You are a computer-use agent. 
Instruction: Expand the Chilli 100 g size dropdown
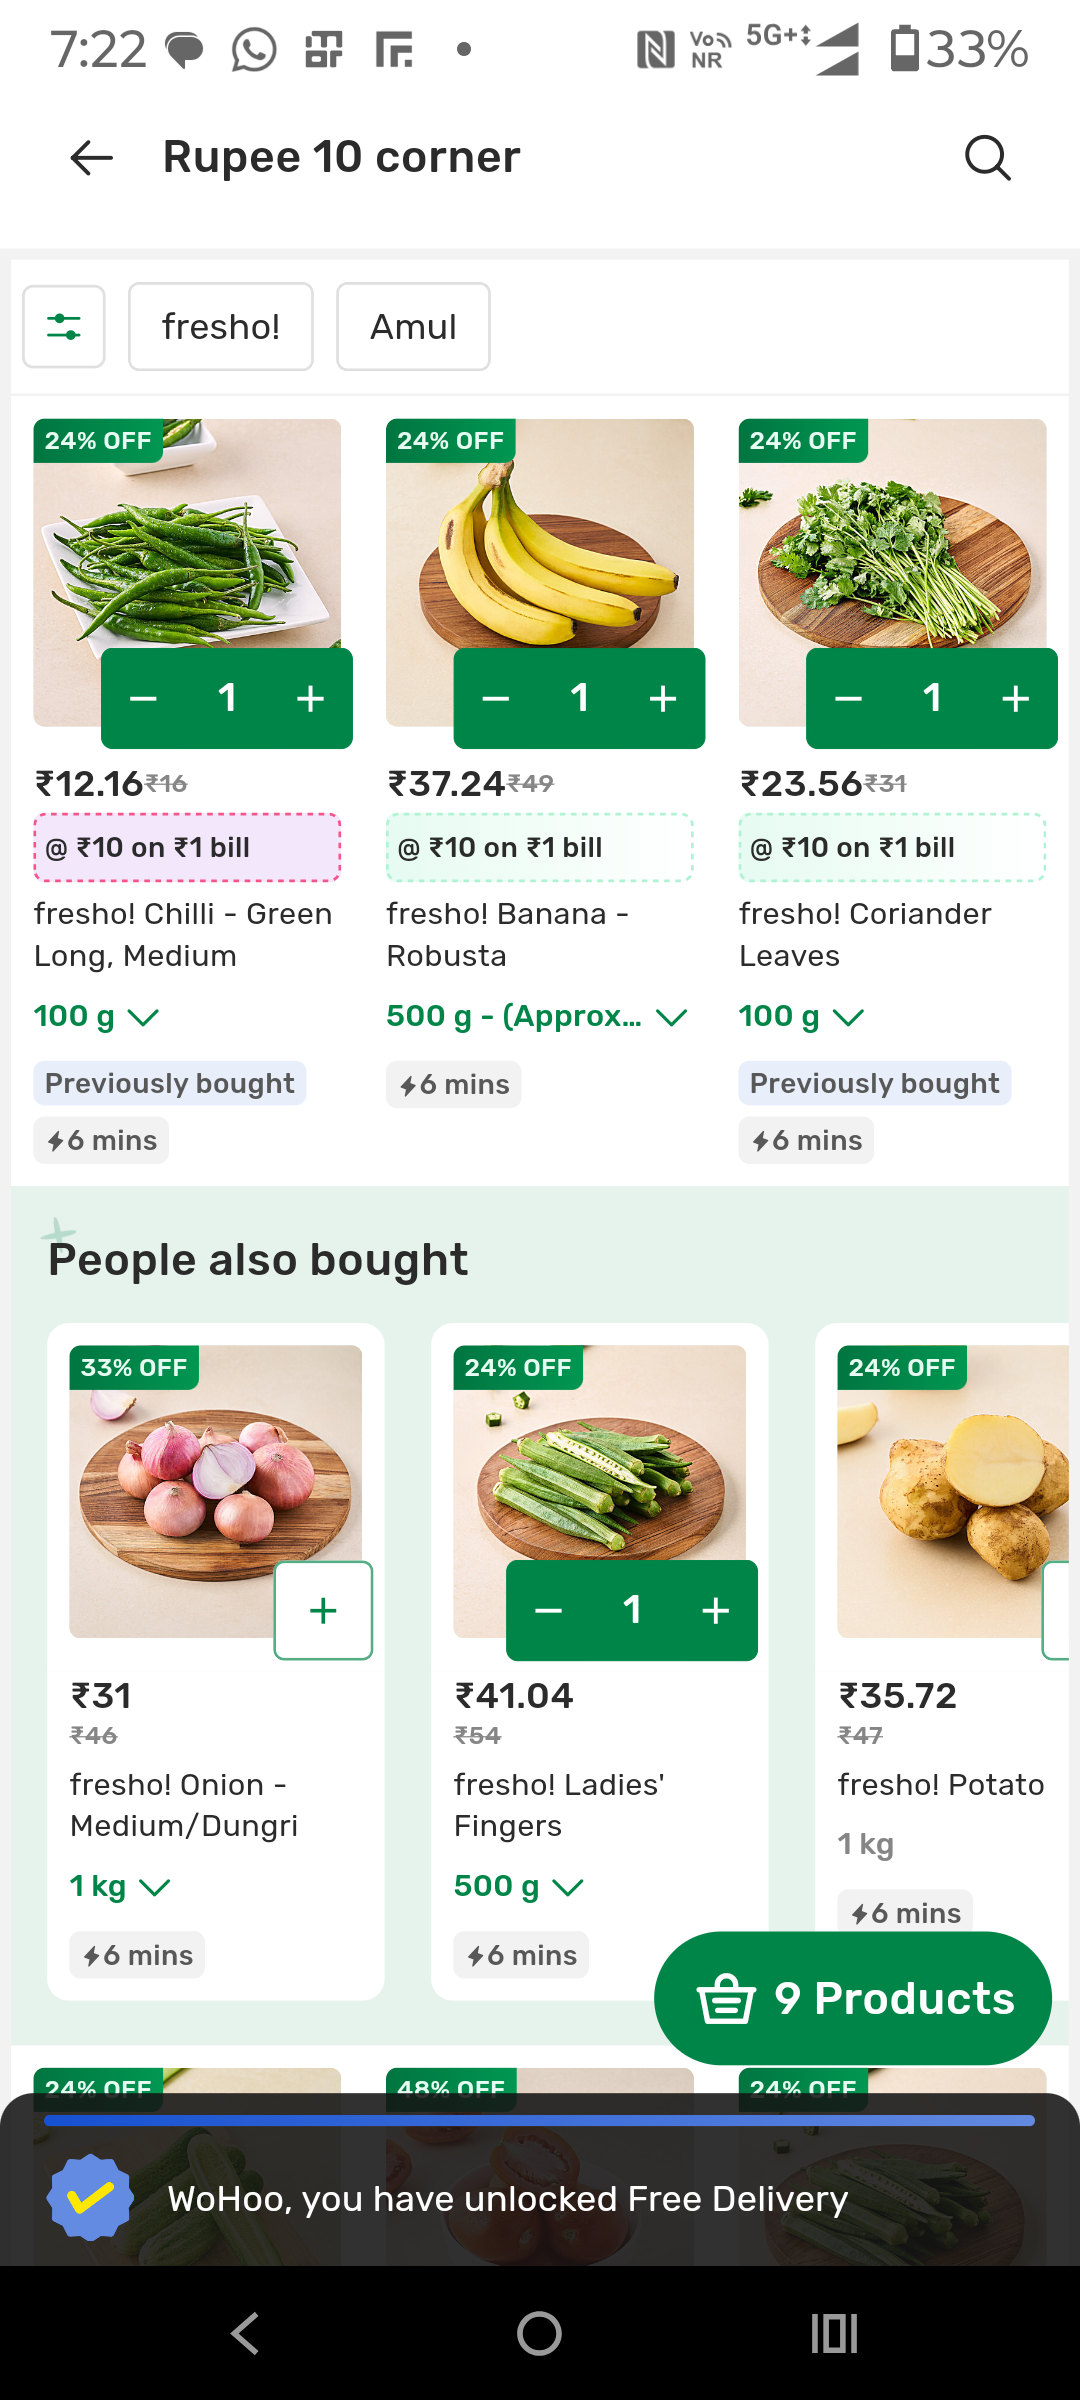[97, 1017]
